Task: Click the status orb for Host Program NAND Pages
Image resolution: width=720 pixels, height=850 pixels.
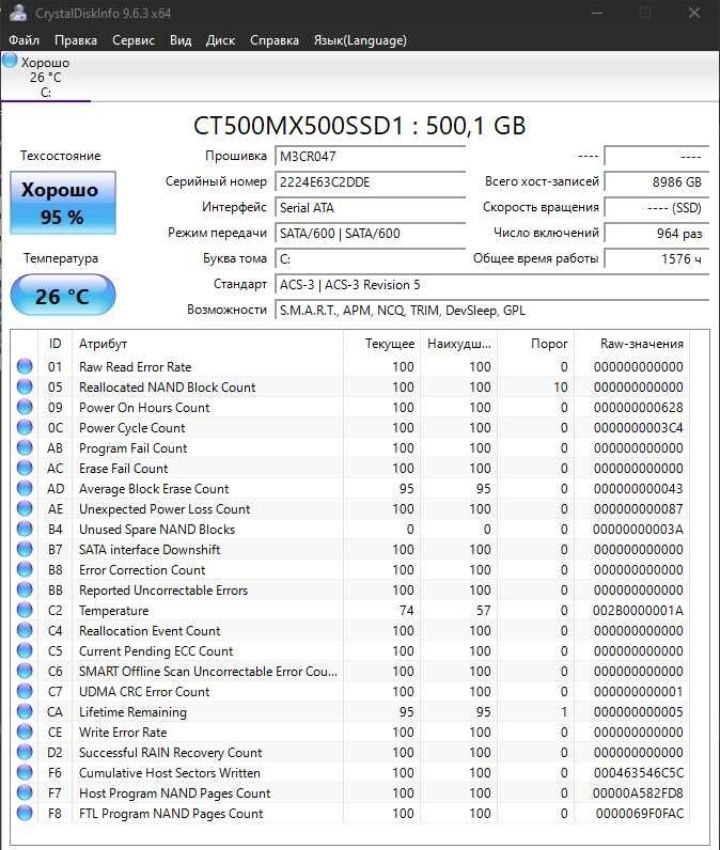Action: tap(24, 793)
